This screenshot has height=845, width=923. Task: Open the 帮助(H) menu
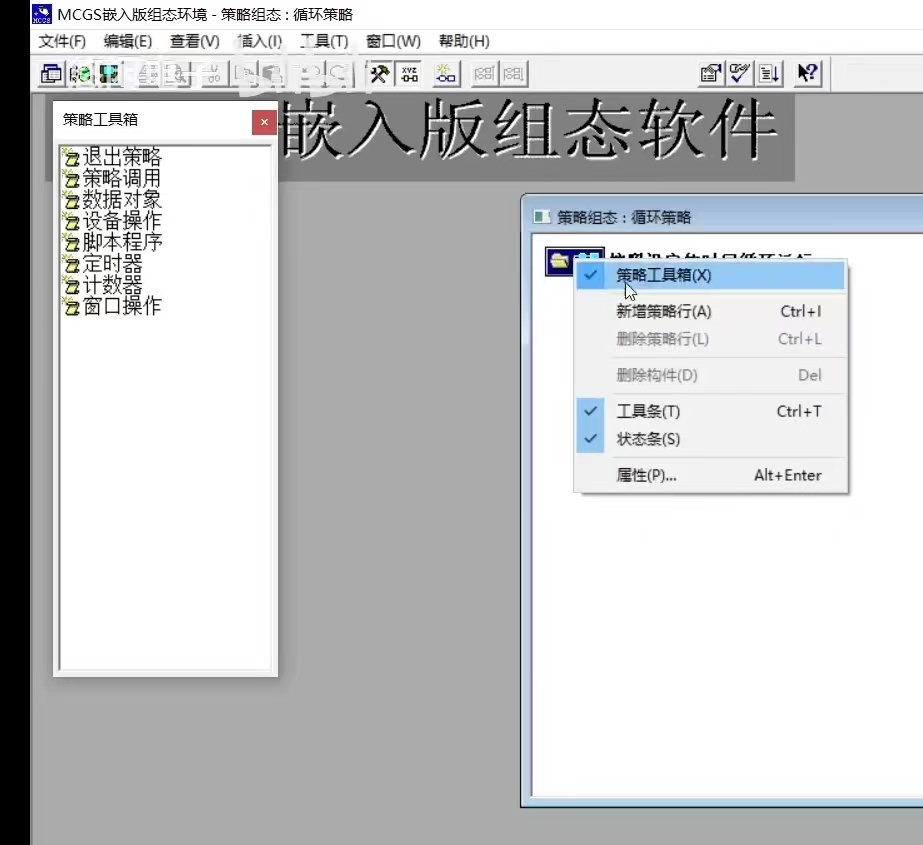click(x=464, y=41)
